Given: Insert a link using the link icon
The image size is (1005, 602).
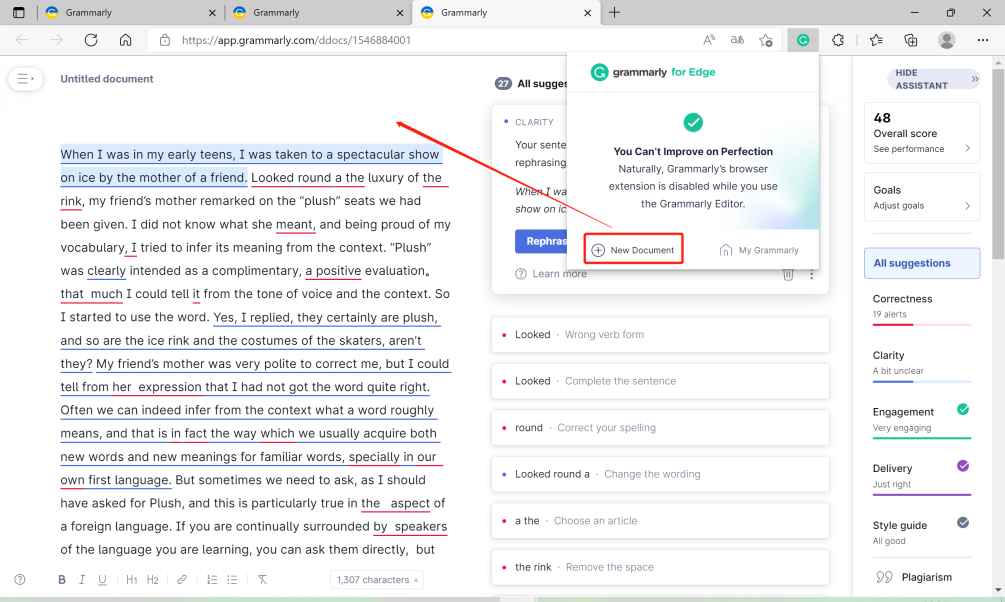Looking at the screenshot, I should click(x=183, y=579).
